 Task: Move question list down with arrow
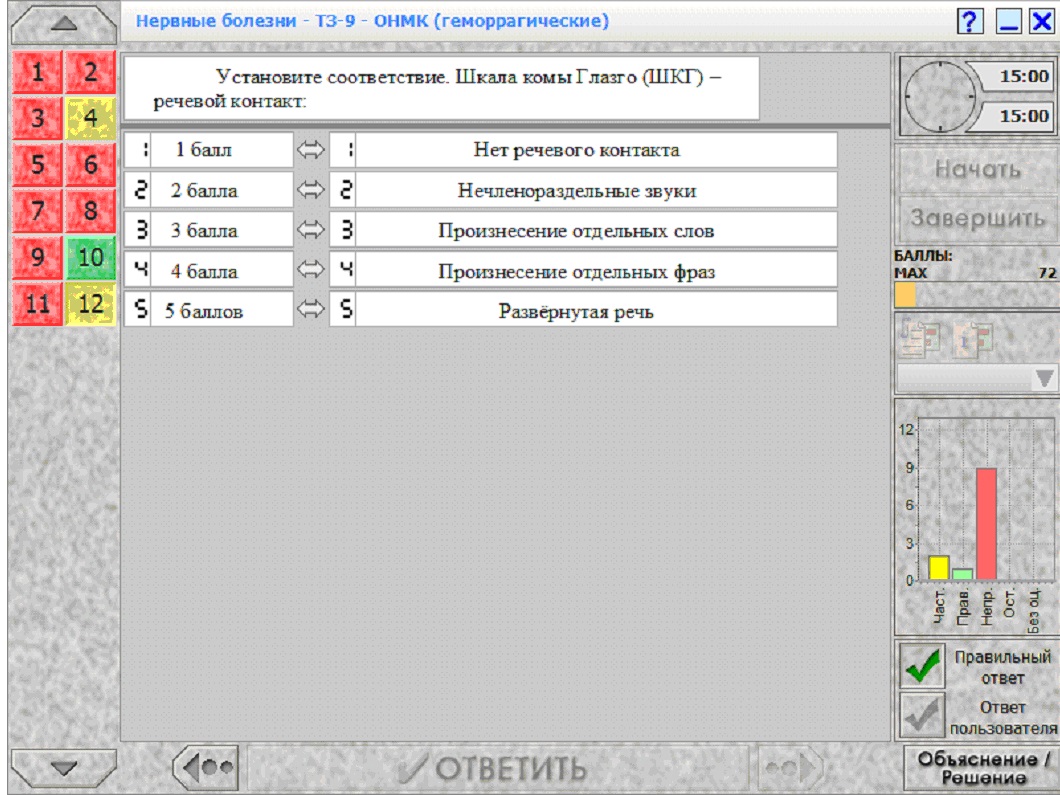[64, 768]
